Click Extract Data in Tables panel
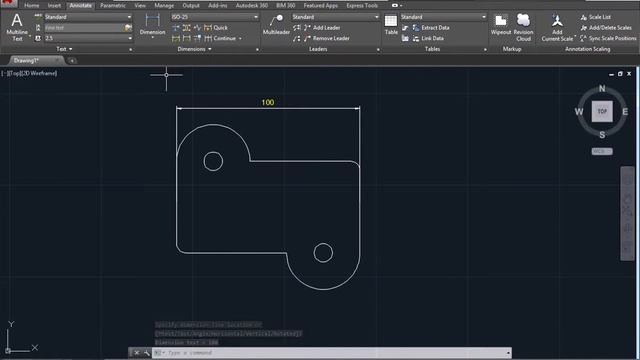Image resolution: width=640 pixels, height=360 pixels. [x=431, y=28]
